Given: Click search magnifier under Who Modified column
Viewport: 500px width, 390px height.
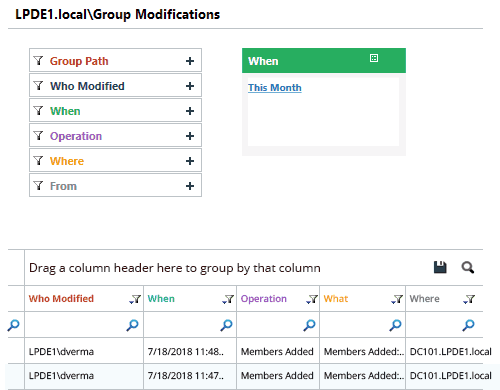Looking at the screenshot, I should coord(132,325).
